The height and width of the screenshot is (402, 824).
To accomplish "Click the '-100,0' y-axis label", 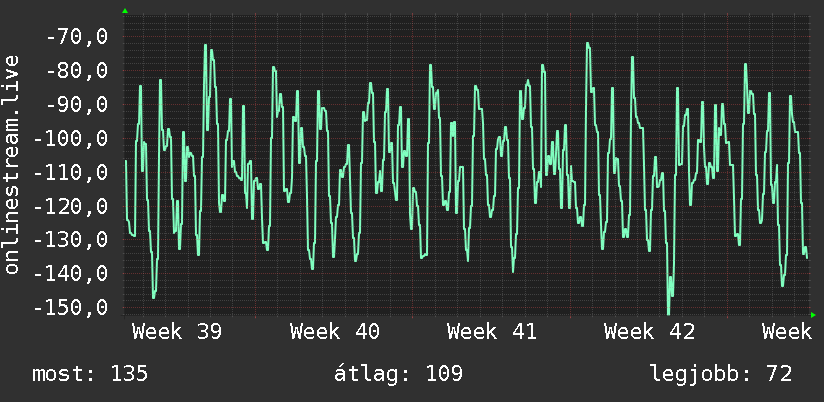I will coord(70,139).
